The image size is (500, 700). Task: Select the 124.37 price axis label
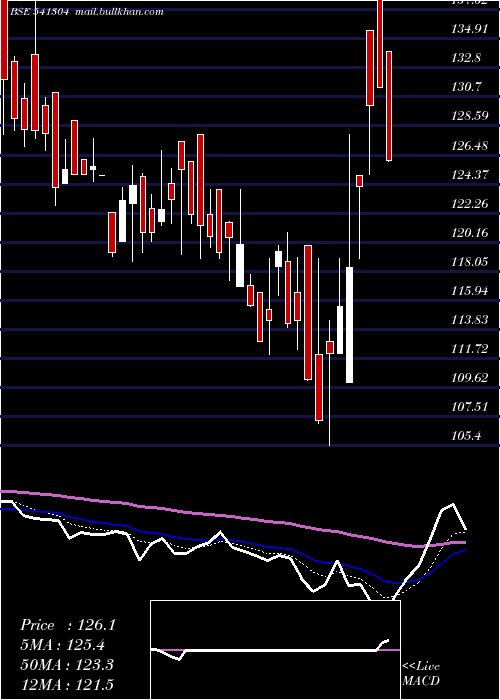[x=469, y=175]
